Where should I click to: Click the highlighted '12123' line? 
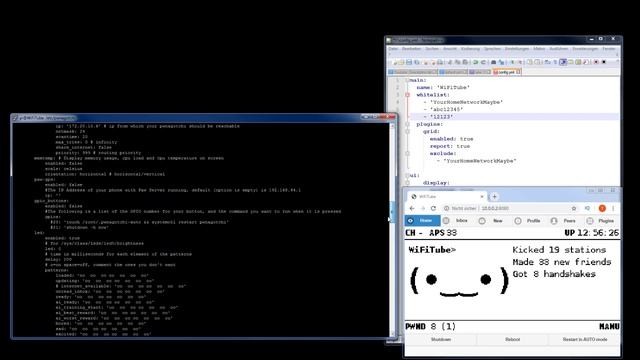[x=514, y=117]
